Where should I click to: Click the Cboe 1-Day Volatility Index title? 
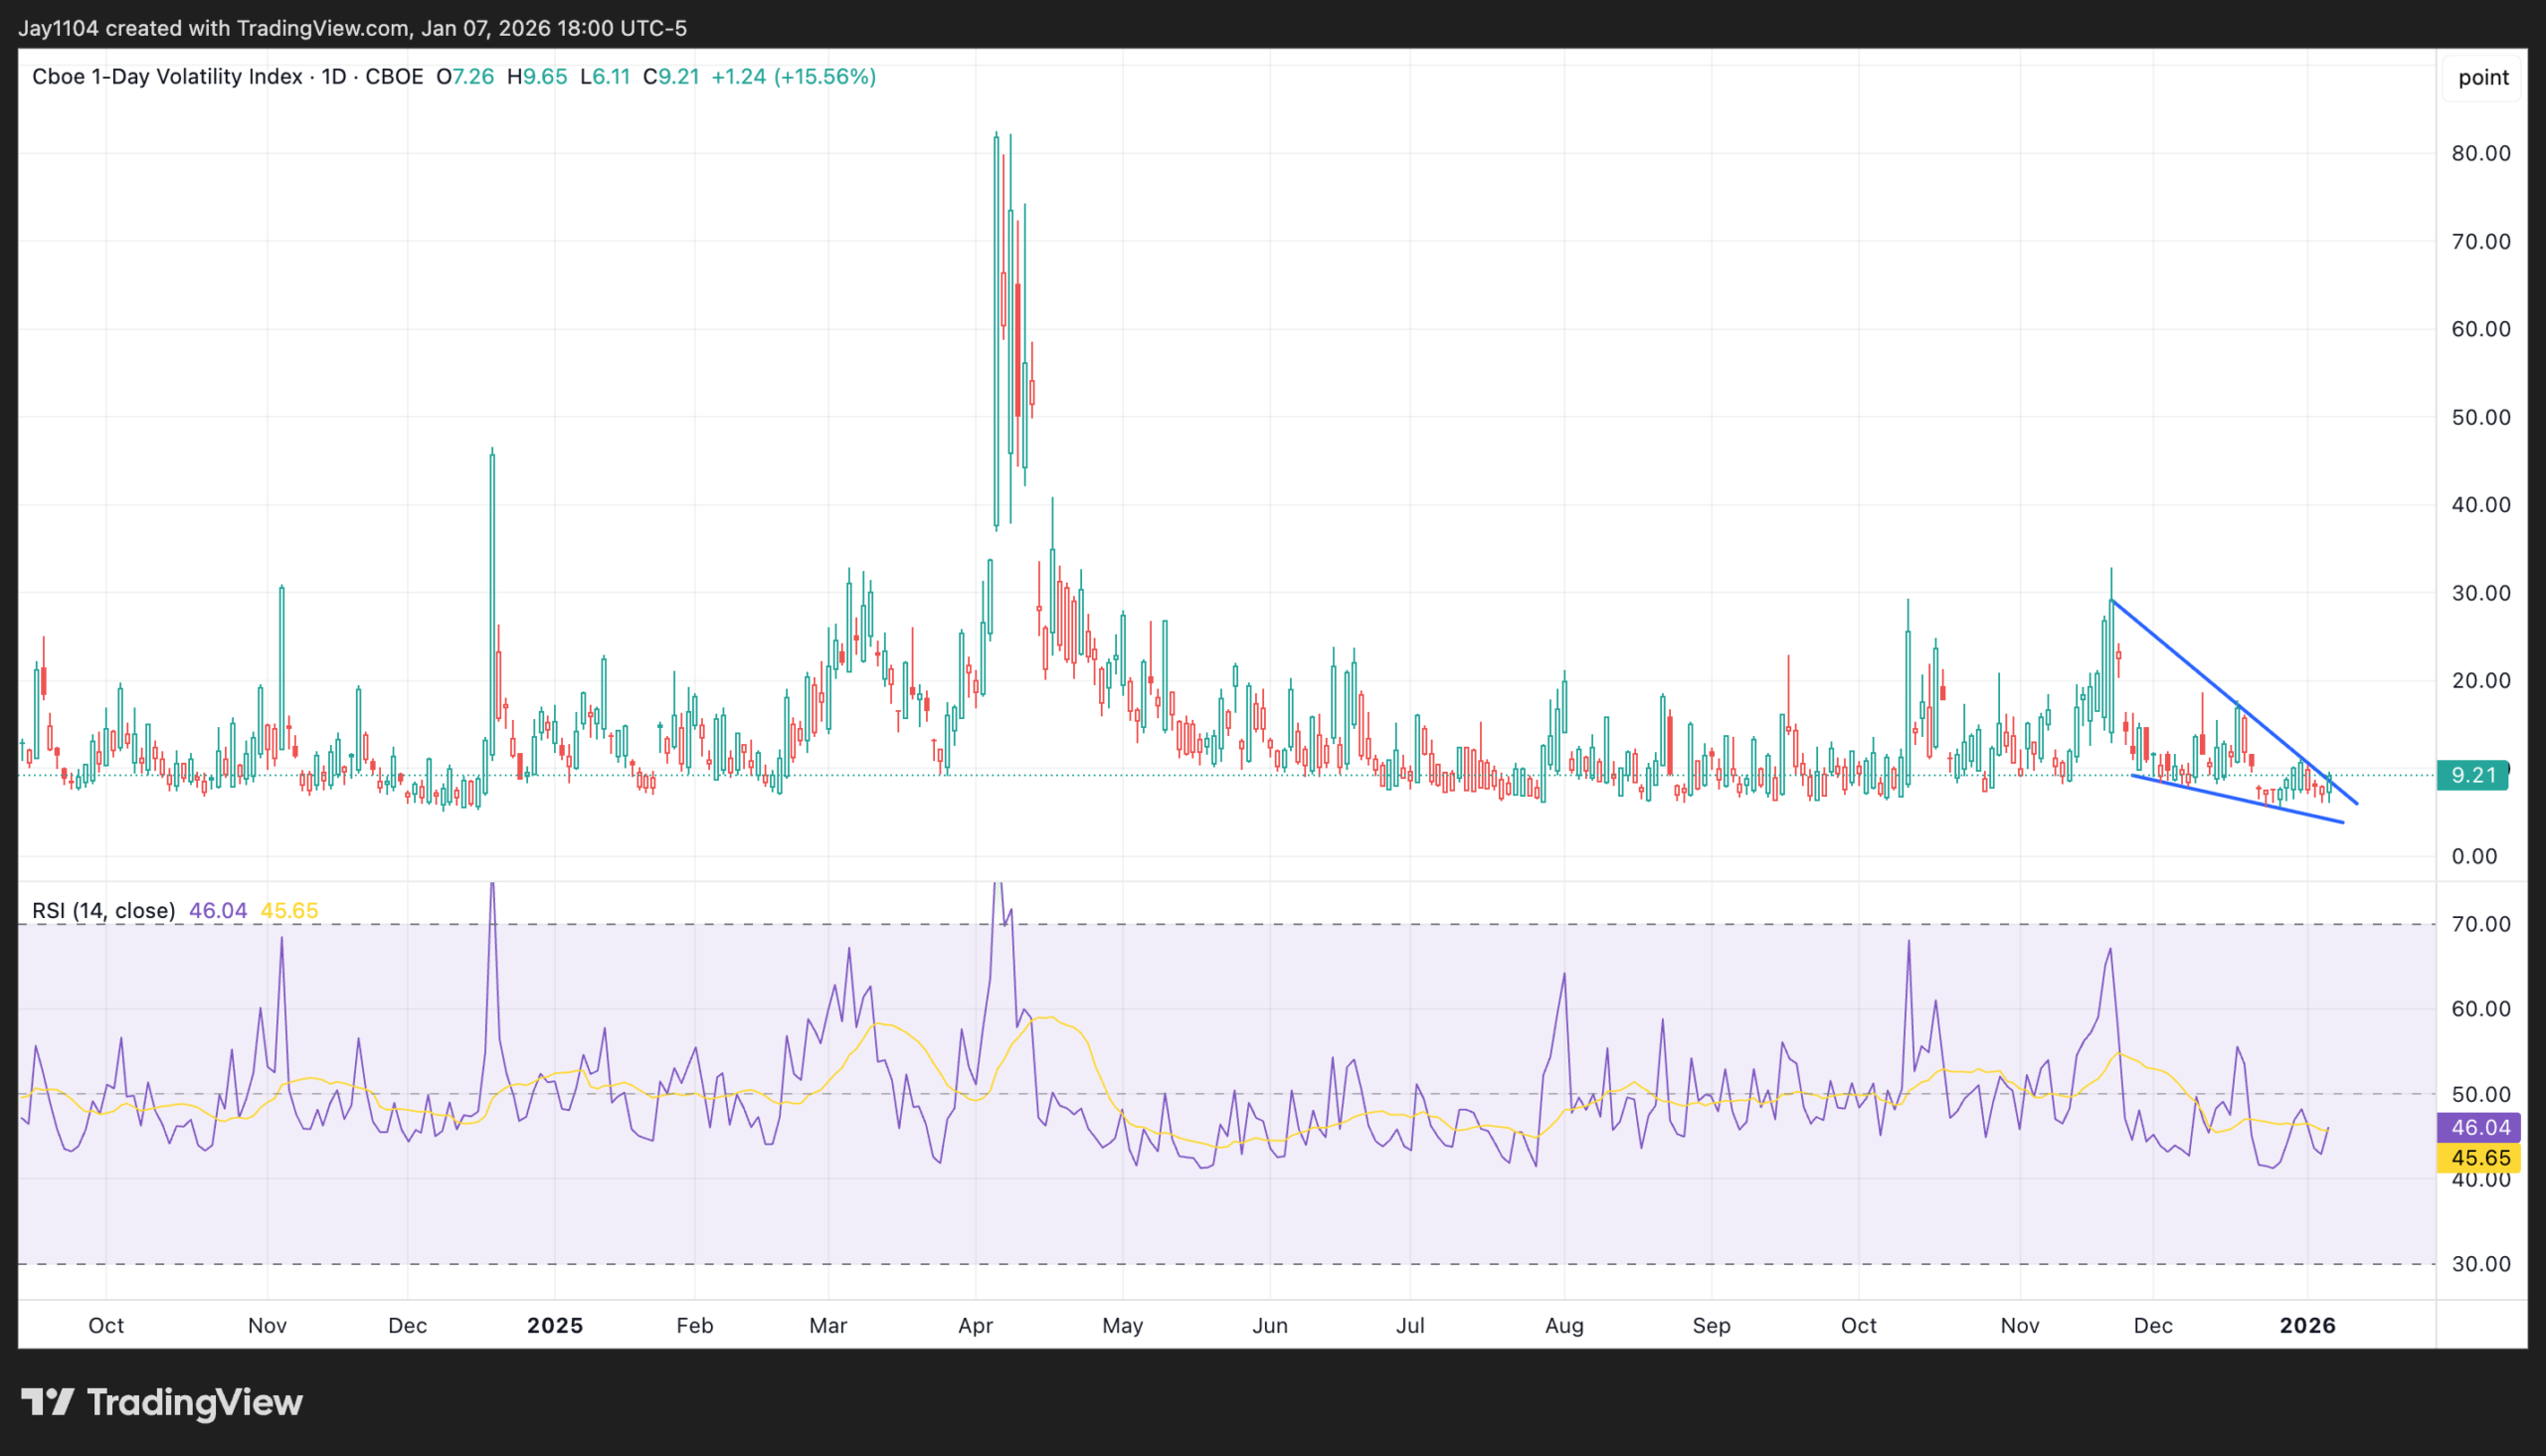click(167, 77)
